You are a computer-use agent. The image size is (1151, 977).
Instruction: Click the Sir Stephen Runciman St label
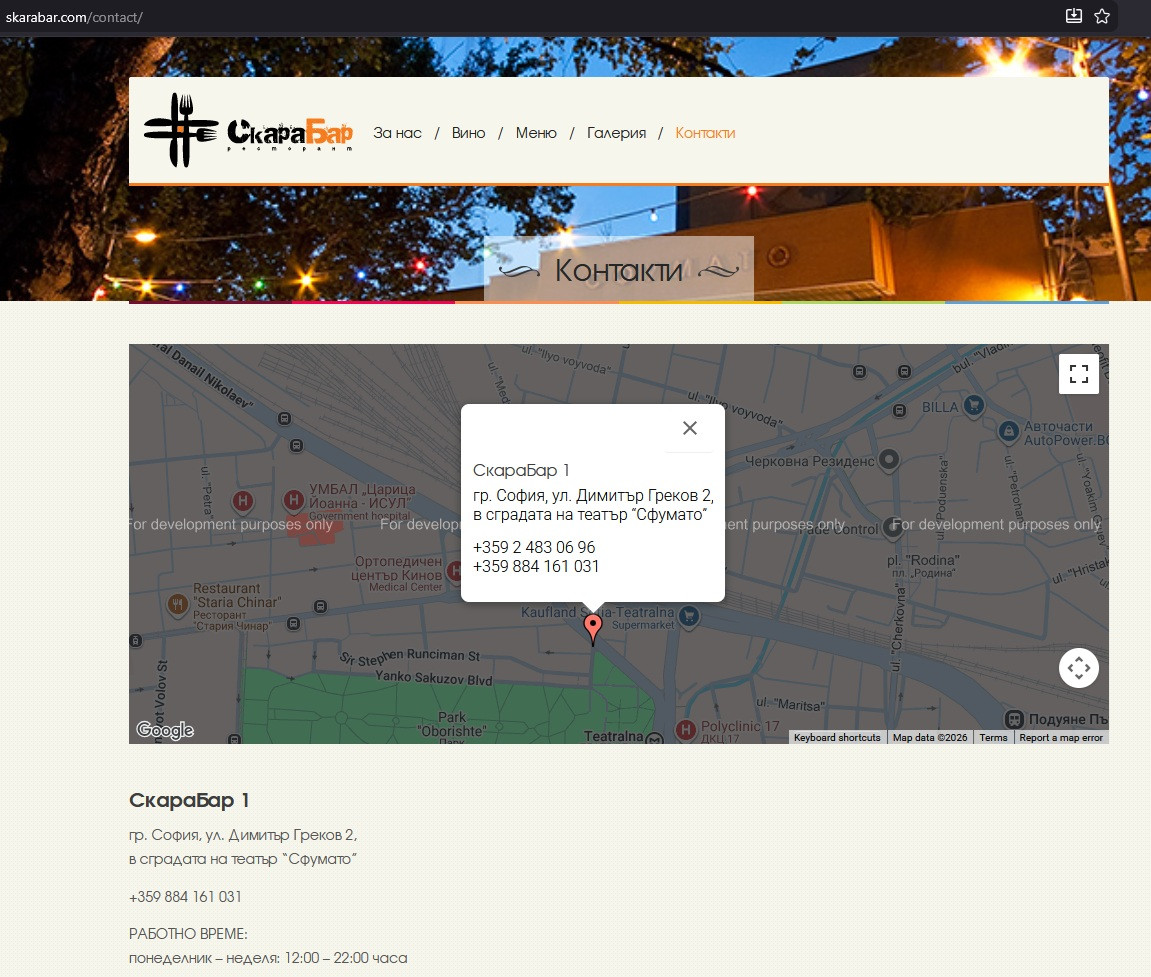tap(410, 656)
